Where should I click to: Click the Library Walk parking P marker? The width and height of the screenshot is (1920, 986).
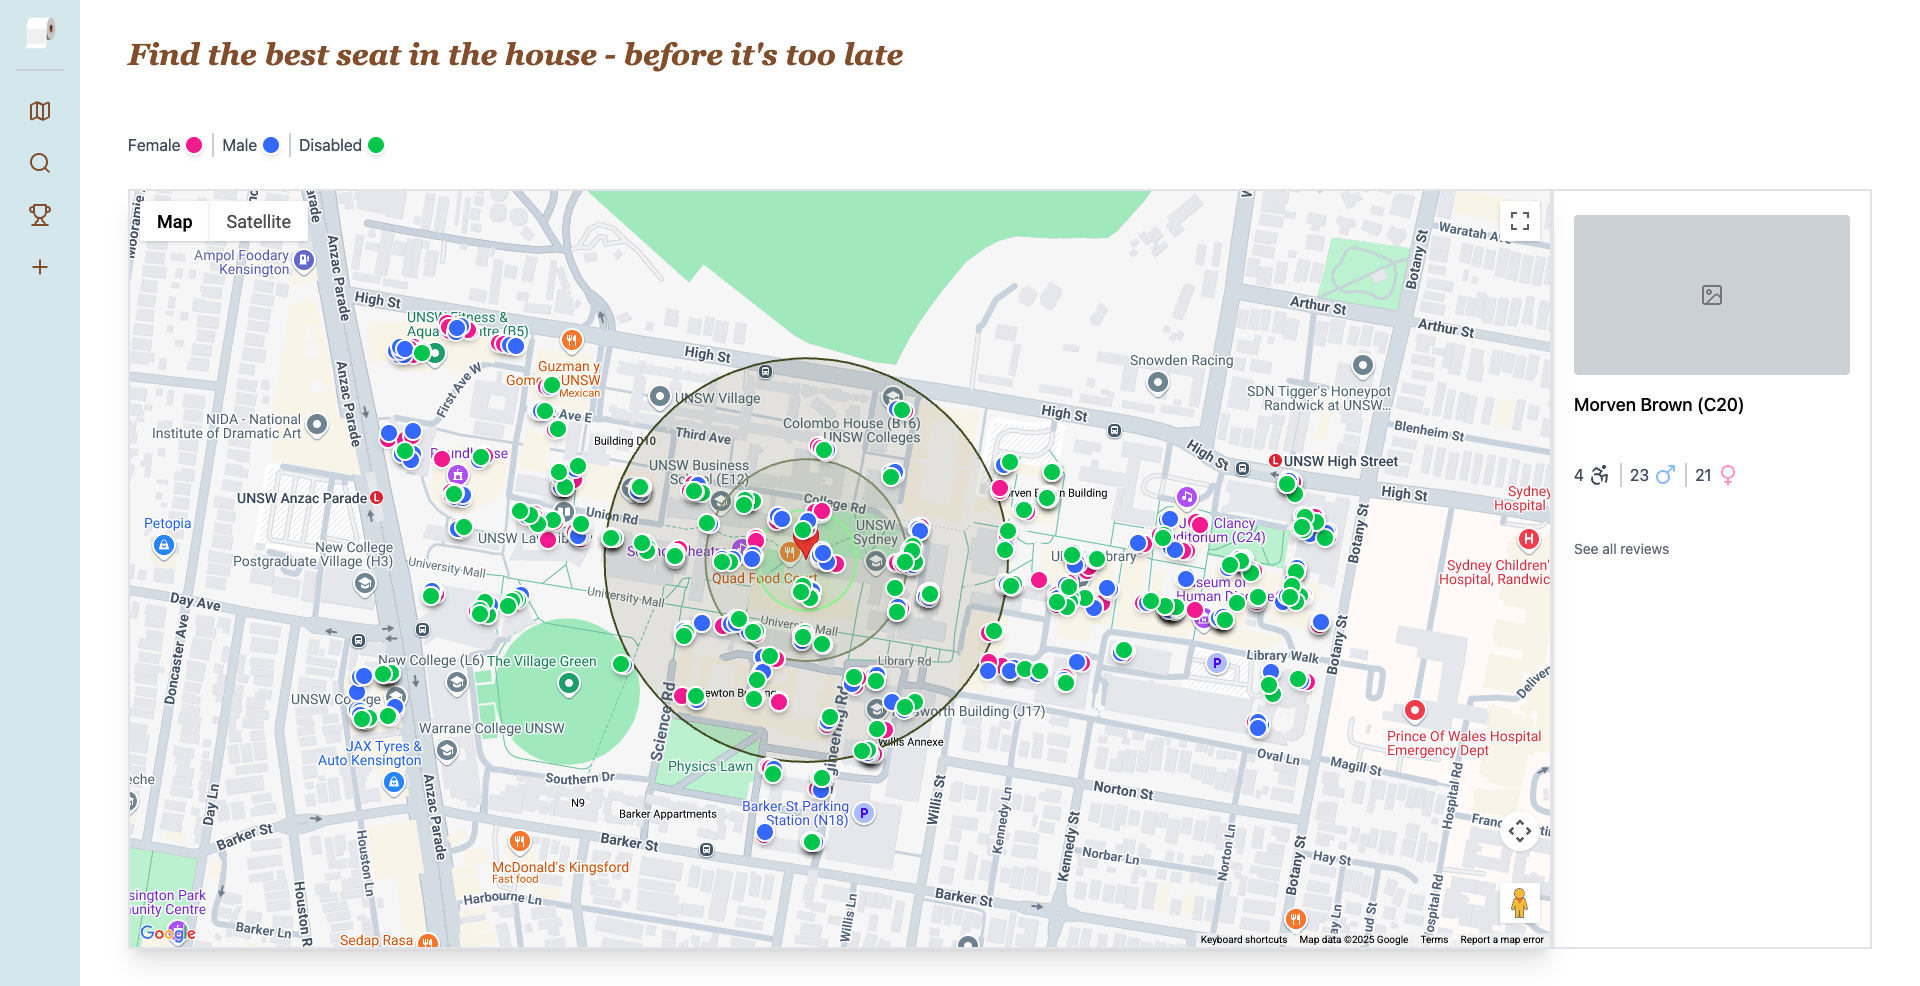(1217, 663)
